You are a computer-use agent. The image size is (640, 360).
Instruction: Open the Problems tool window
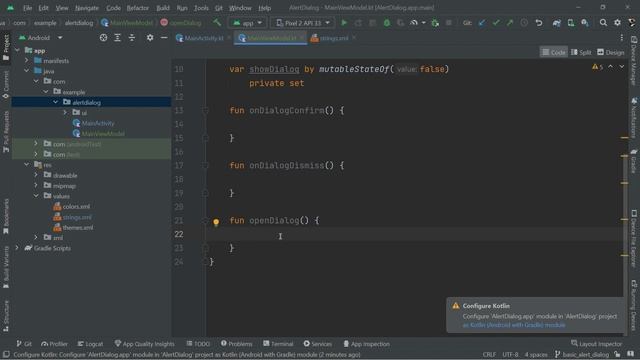pos(236,344)
